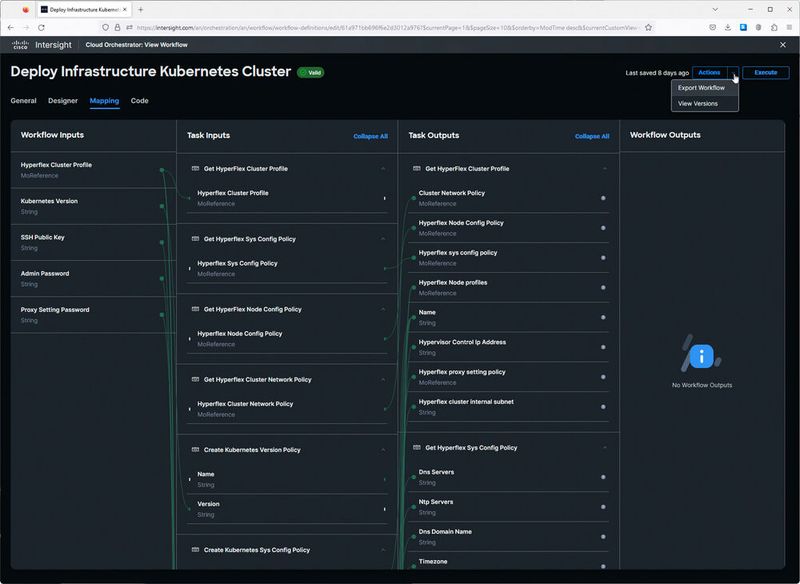Click connector dot of Admin Password workflow input
This screenshot has width=800, height=584.
[x=162, y=278]
